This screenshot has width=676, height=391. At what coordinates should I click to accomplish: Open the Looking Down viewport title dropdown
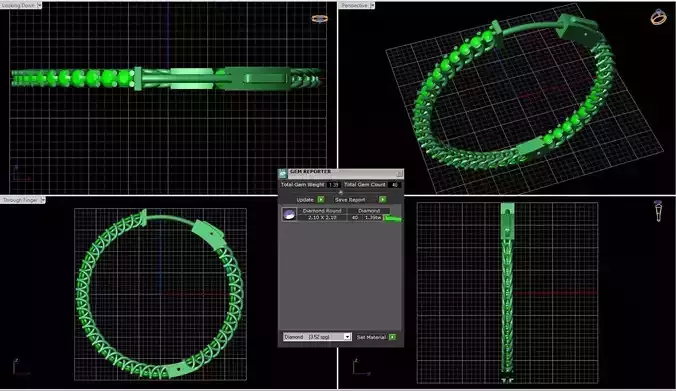pos(39,5)
